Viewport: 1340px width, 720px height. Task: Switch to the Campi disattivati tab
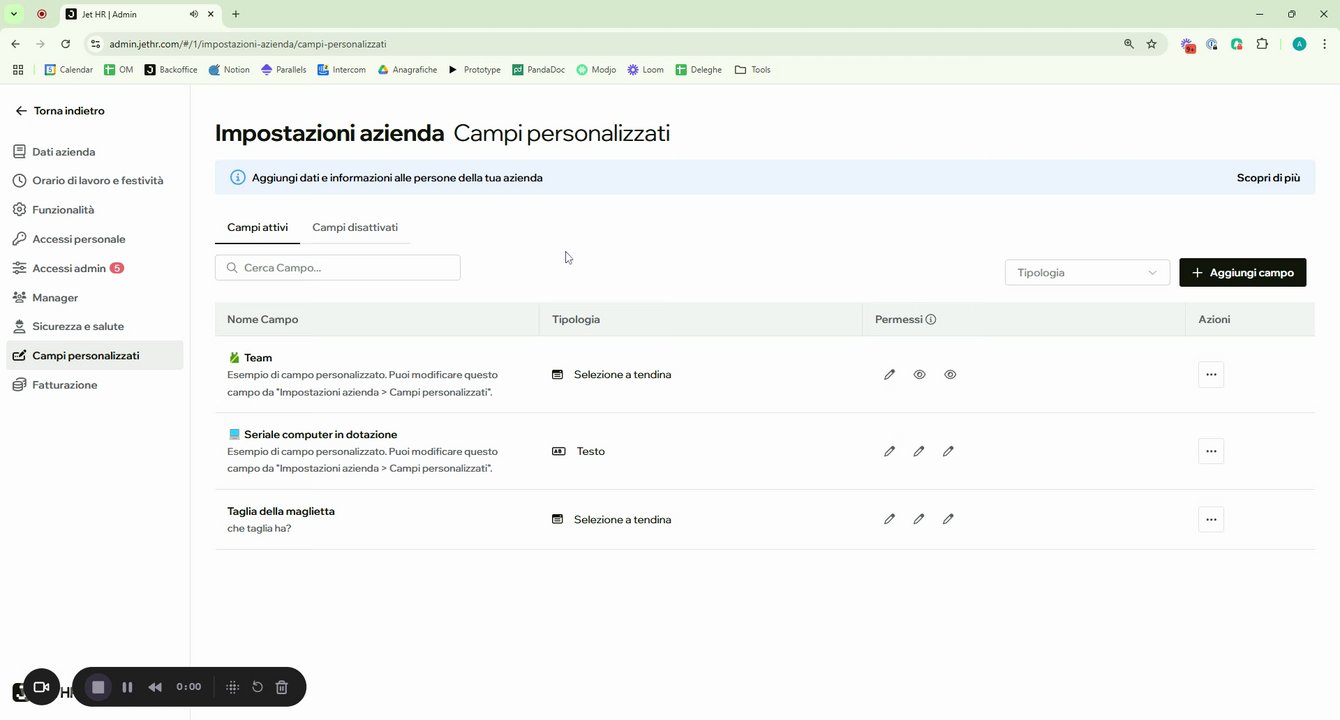pos(355,228)
